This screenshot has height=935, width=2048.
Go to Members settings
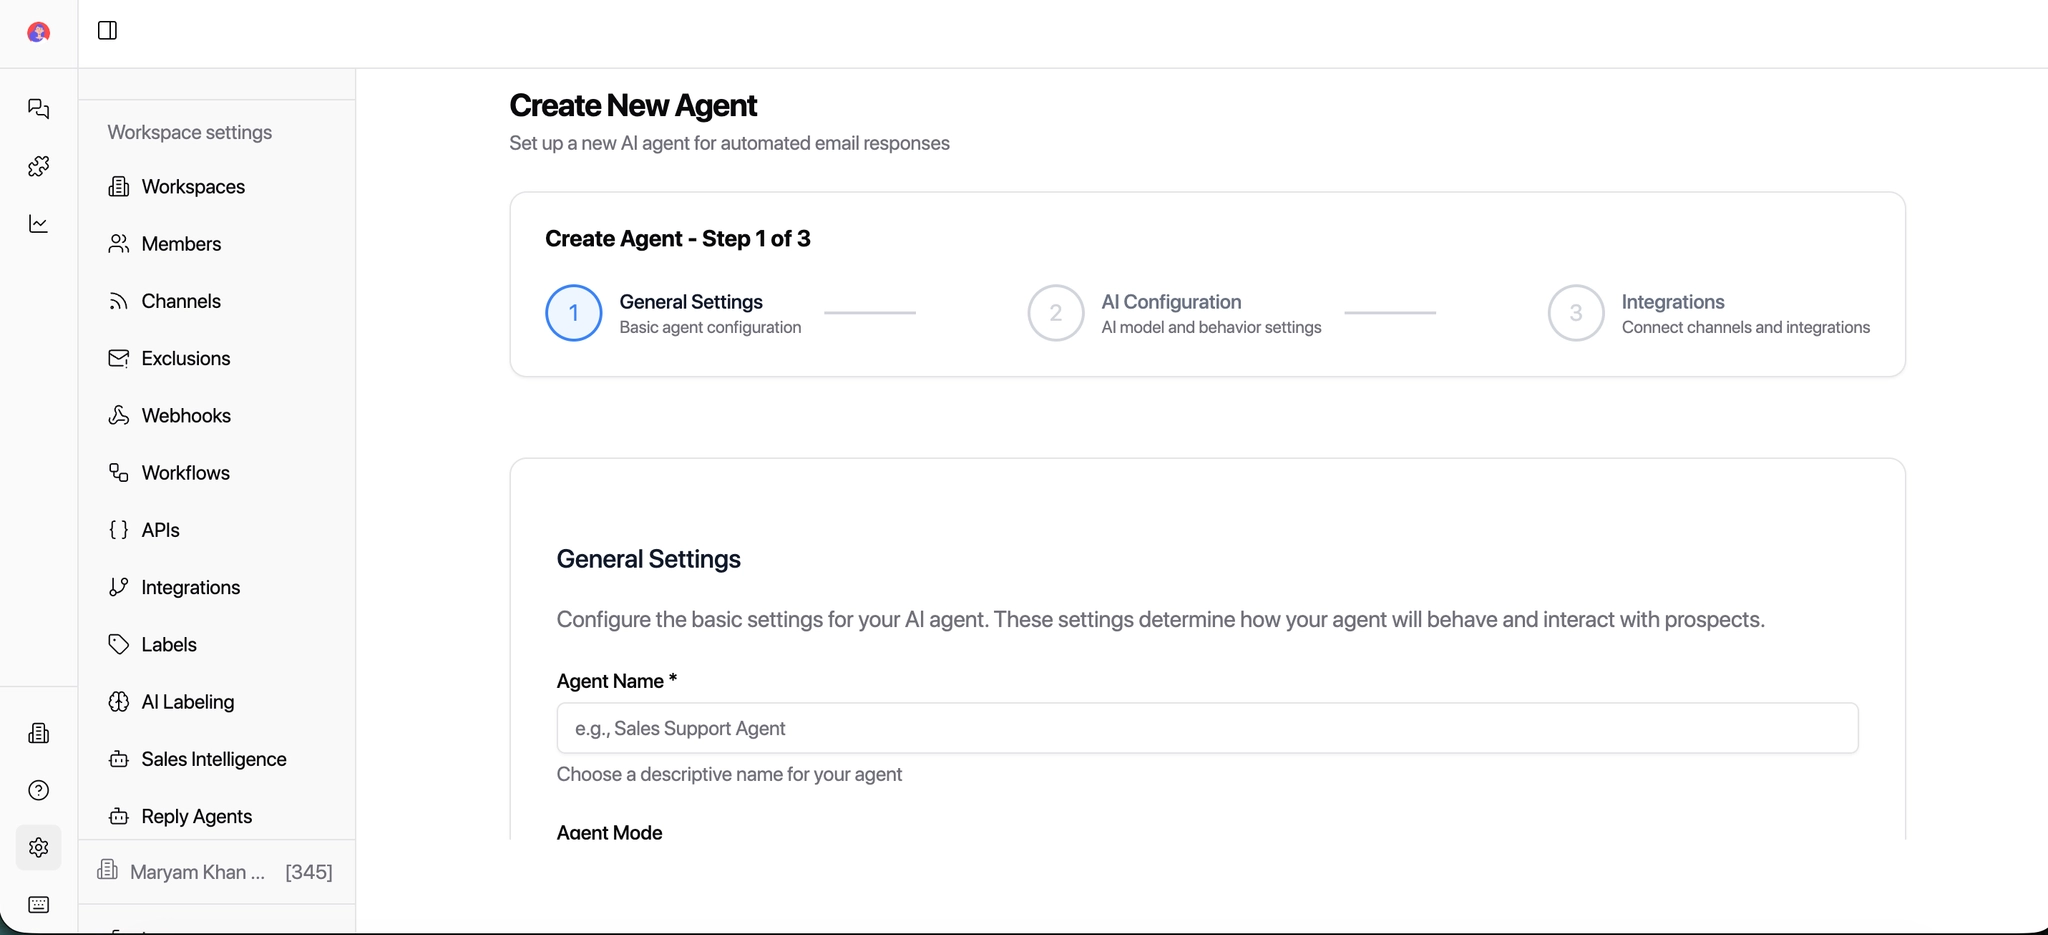[180, 244]
